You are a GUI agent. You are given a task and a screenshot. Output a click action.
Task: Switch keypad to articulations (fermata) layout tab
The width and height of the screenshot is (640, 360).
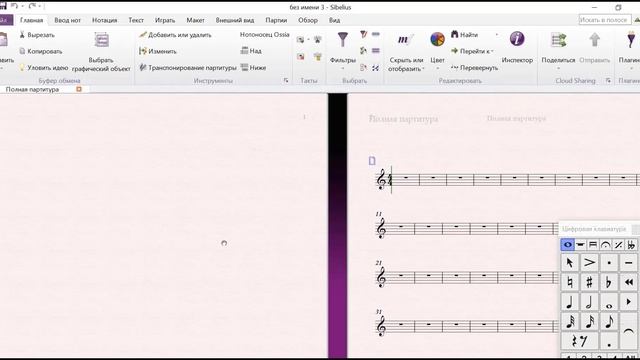tap(606, 245)
